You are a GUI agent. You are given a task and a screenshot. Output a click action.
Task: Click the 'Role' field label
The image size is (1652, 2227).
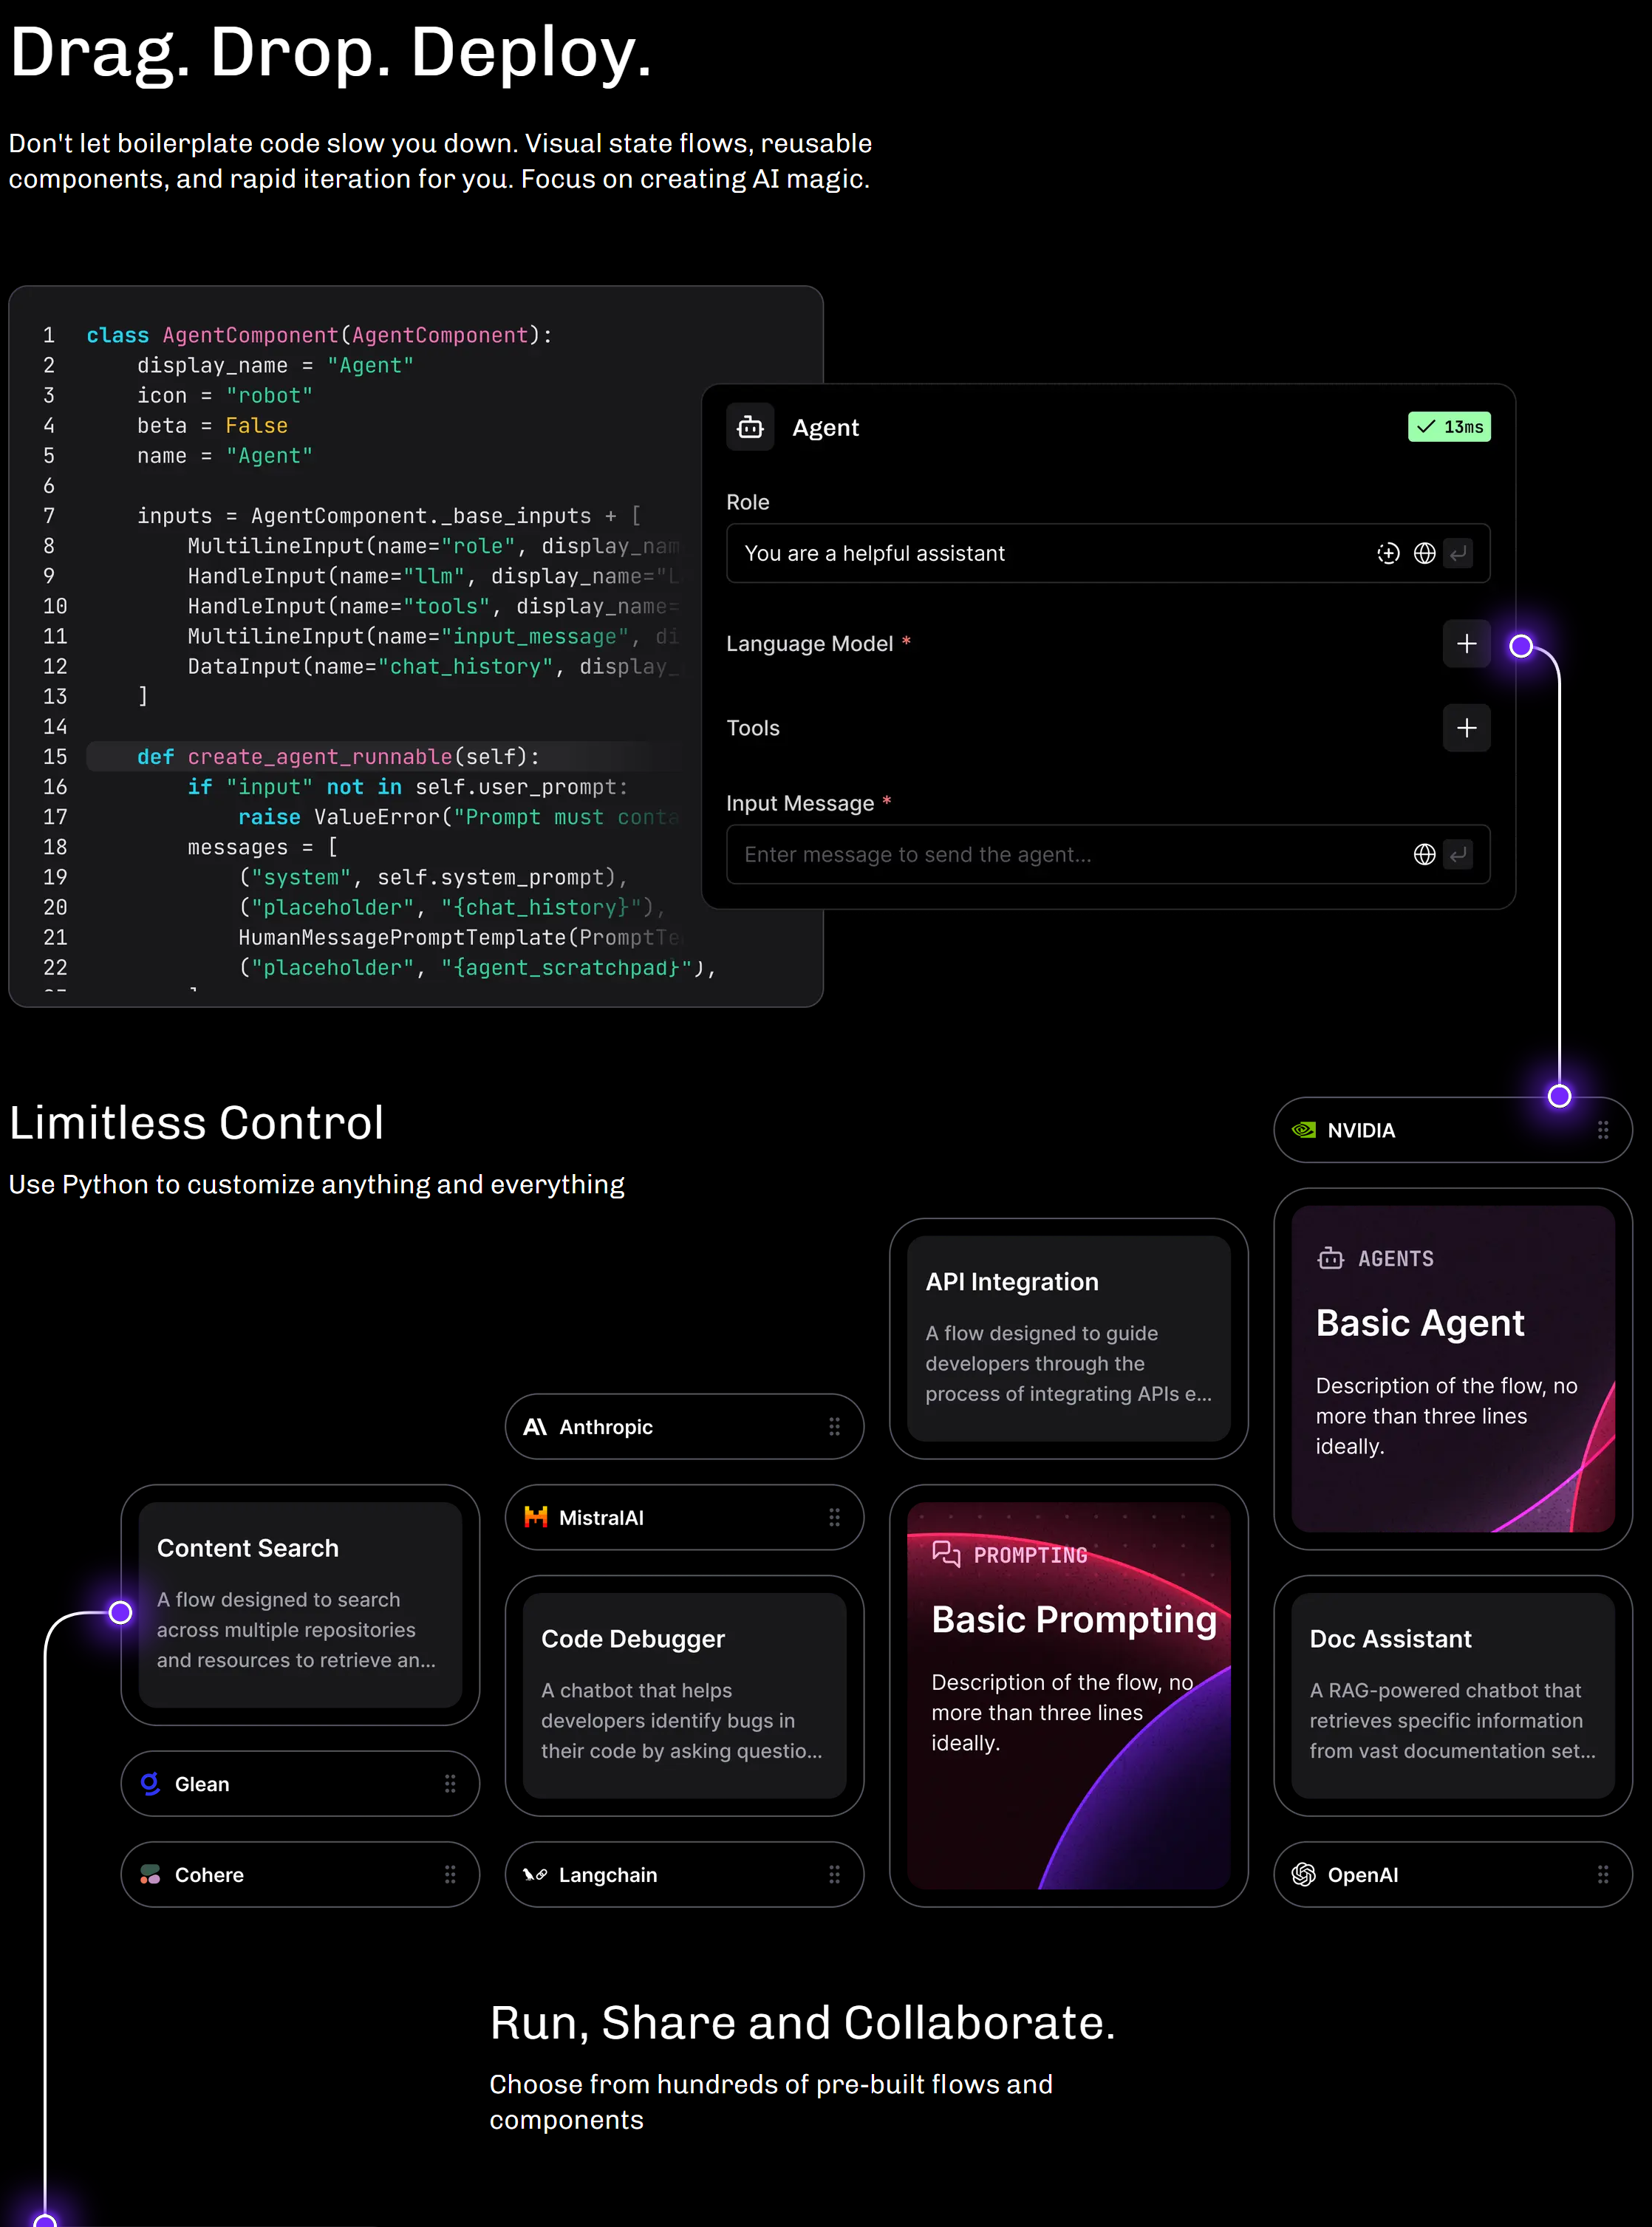(x=748, y=502)
